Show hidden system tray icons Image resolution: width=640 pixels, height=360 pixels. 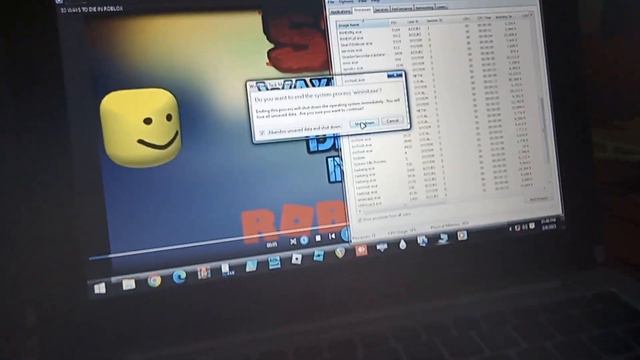pyautogui.click(x=510, y=229)
